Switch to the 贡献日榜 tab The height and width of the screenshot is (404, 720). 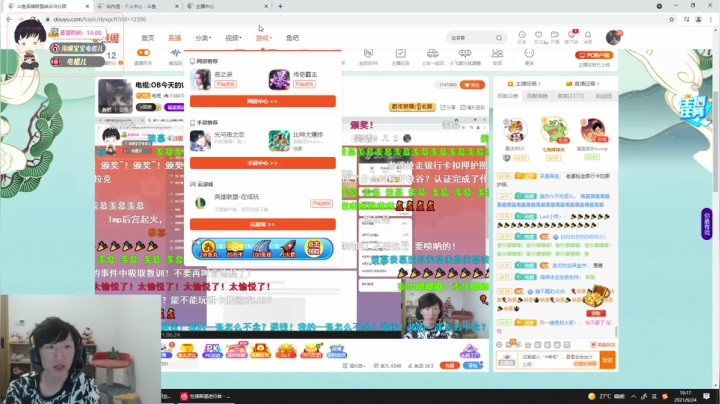pyautogui.click(x=507, y=96)
